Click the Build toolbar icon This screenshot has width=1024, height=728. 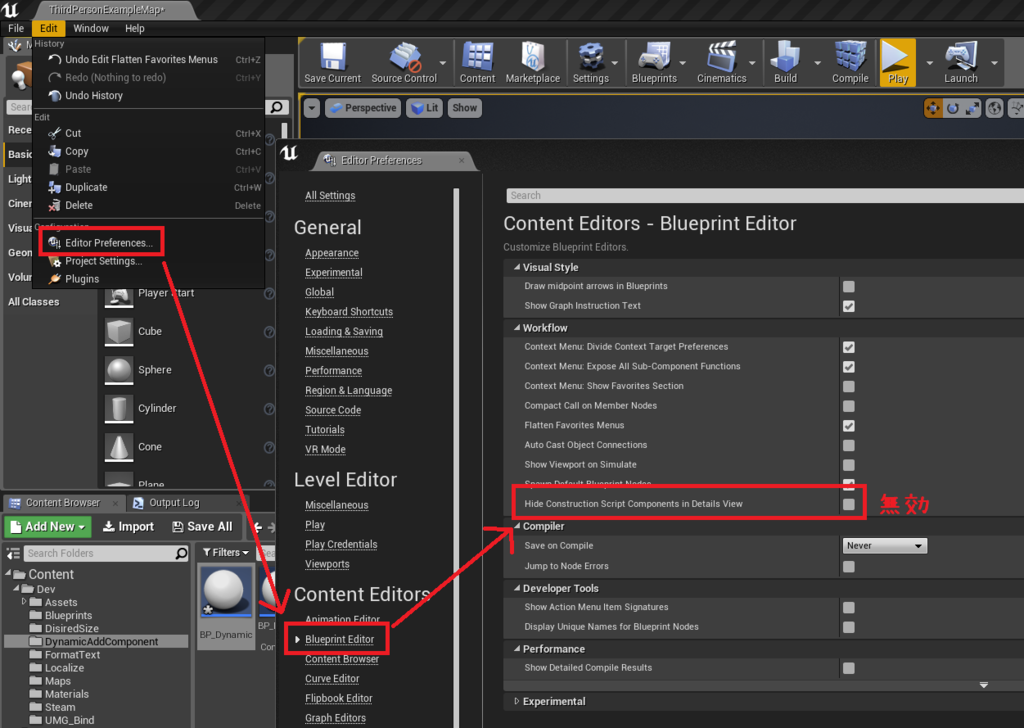click(x=785, y=57)
